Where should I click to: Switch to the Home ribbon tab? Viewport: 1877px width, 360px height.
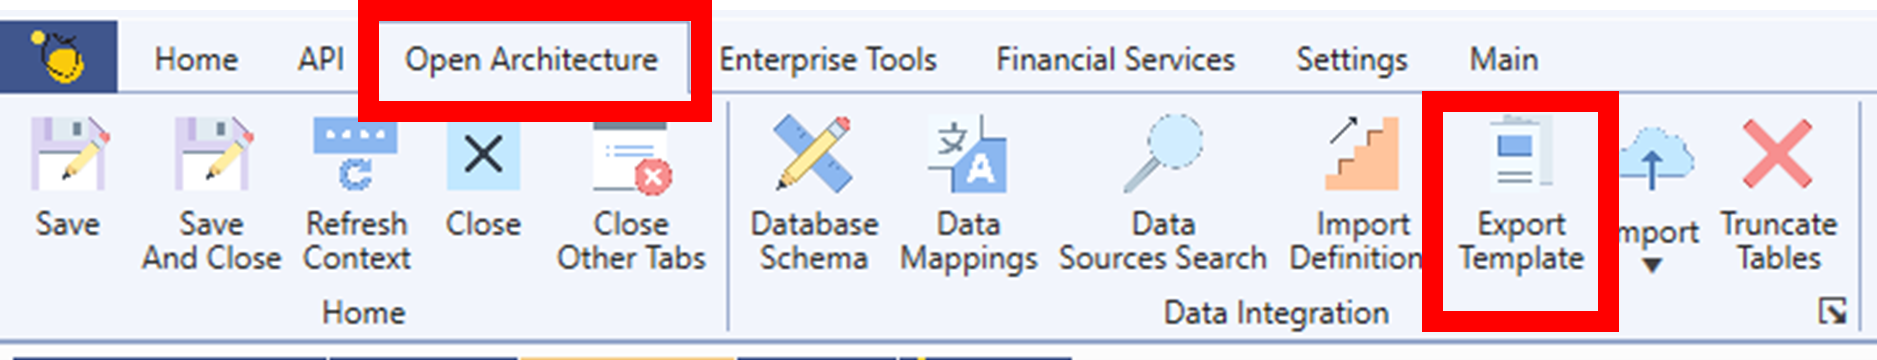196,59
